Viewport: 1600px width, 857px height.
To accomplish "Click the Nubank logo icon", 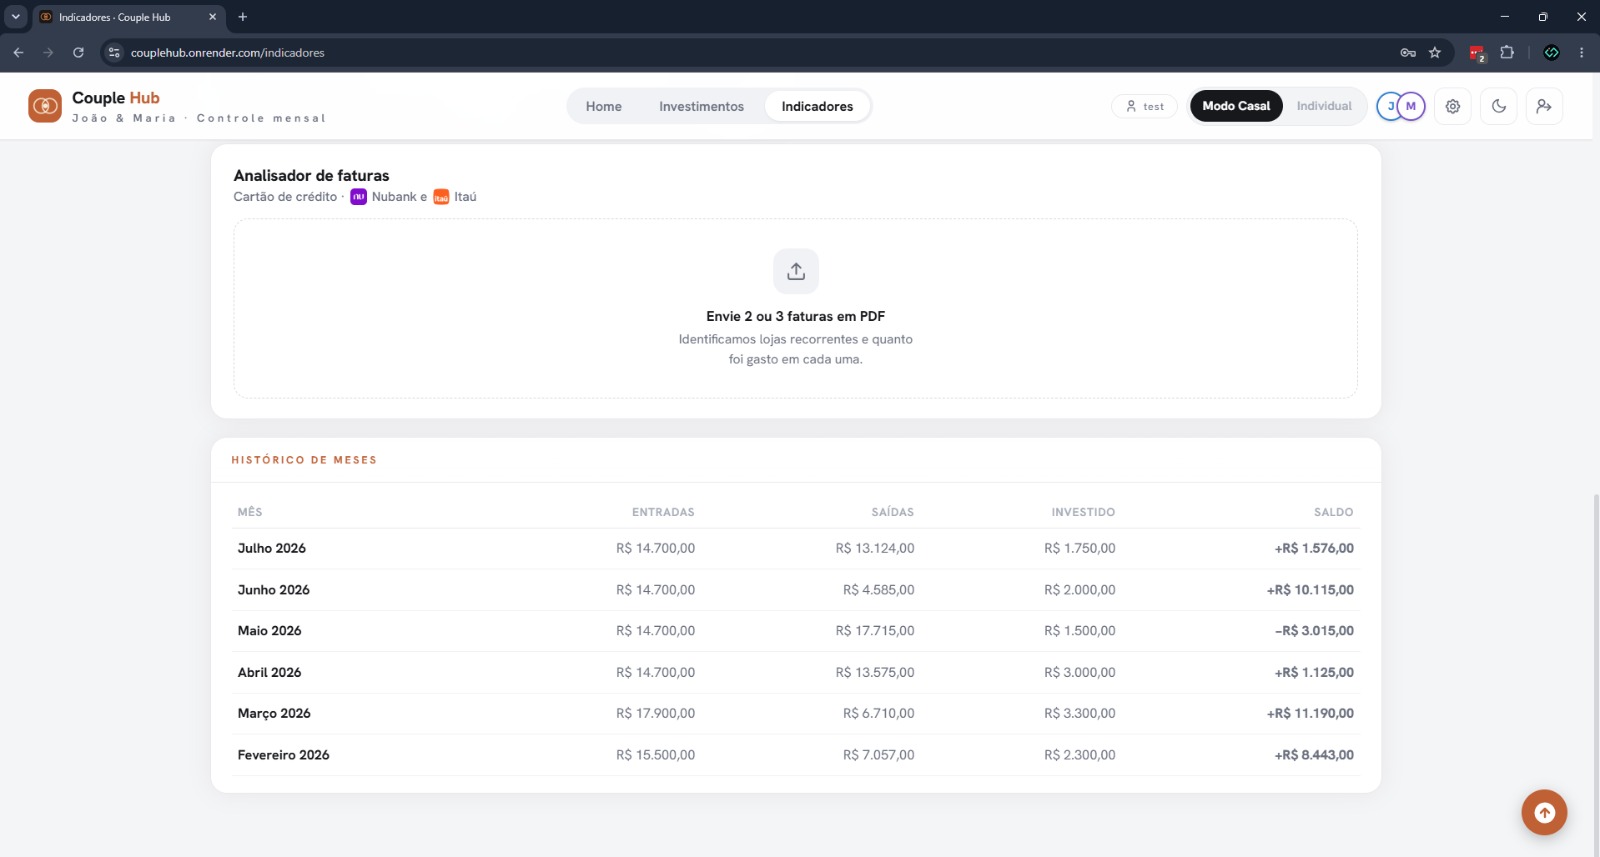I will point(358,197).
